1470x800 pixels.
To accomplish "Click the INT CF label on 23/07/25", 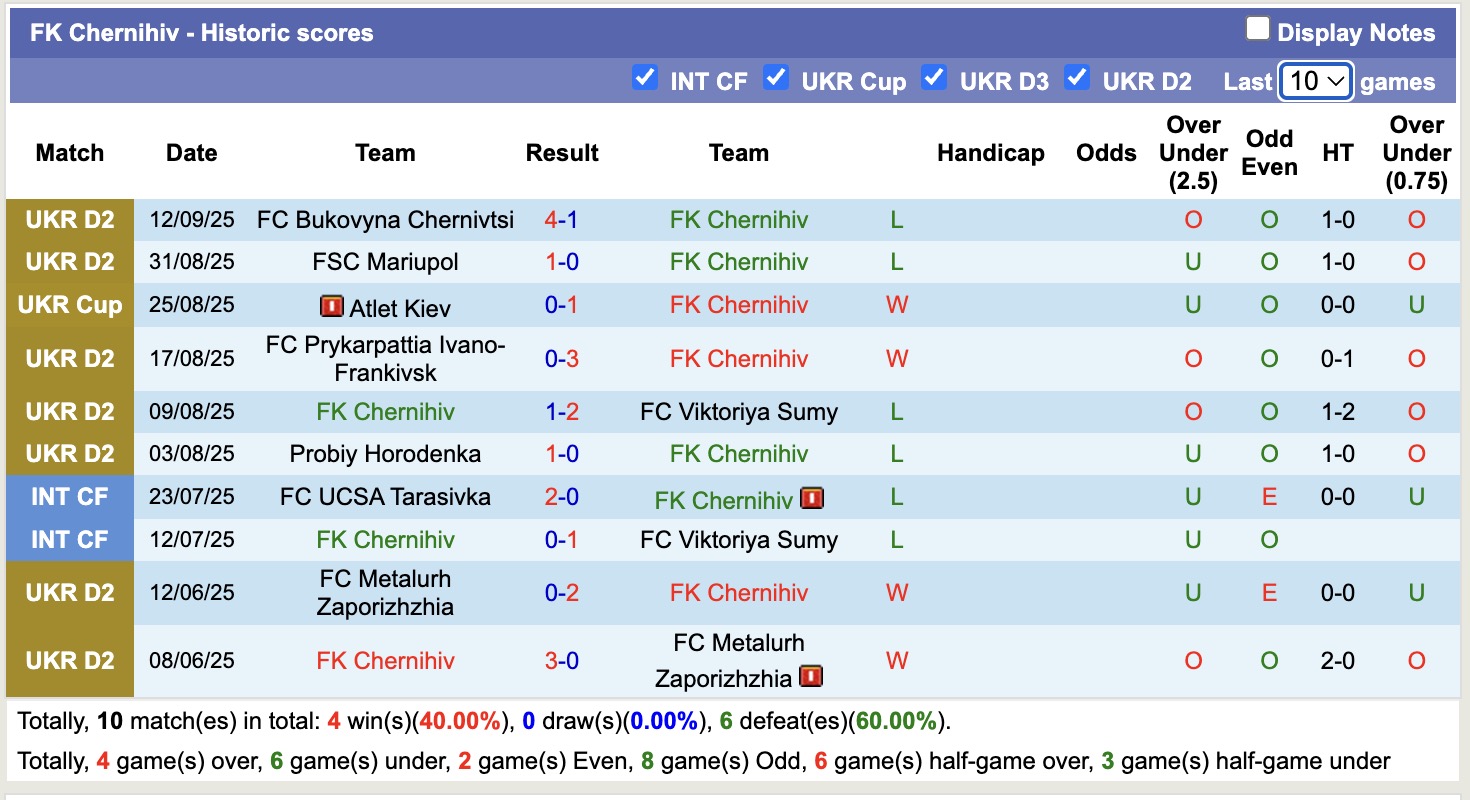I will pos(70,497).
